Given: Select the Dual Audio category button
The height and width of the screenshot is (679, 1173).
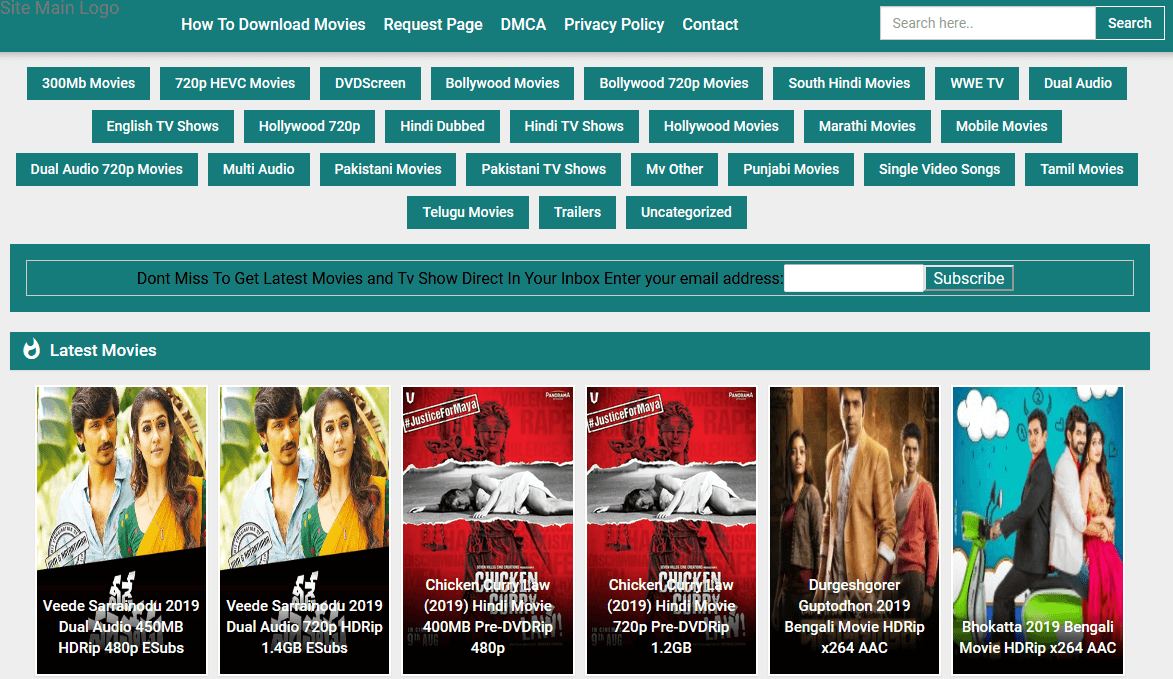Looking at the screenshot, I should (1078, 83).
